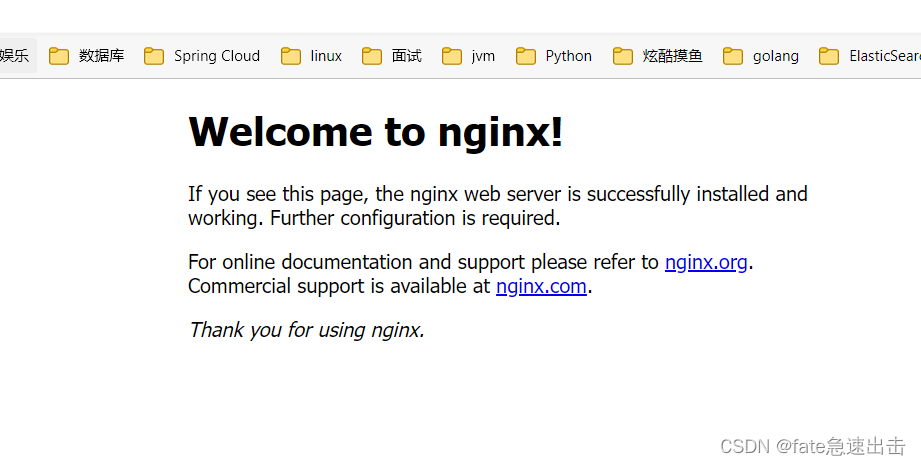Click the 'Thank you for using nginx.' text
Screen dimensions: 921x465
click(x=307, y=330)
